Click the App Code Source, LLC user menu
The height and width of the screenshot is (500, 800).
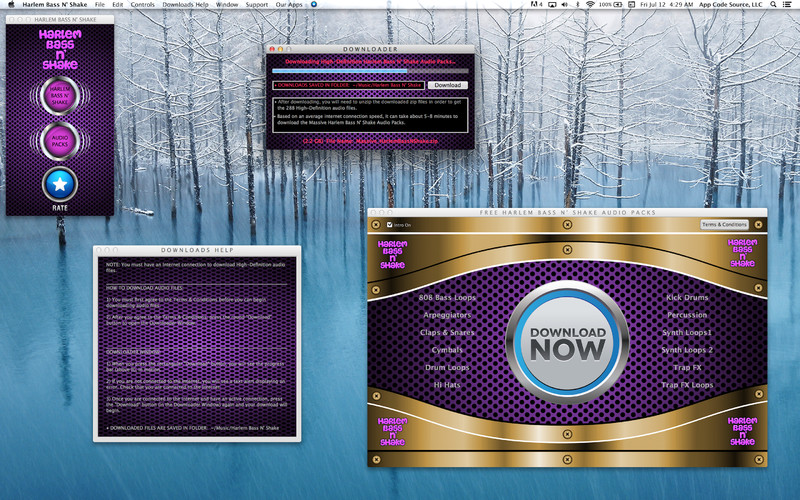point(730,5)
